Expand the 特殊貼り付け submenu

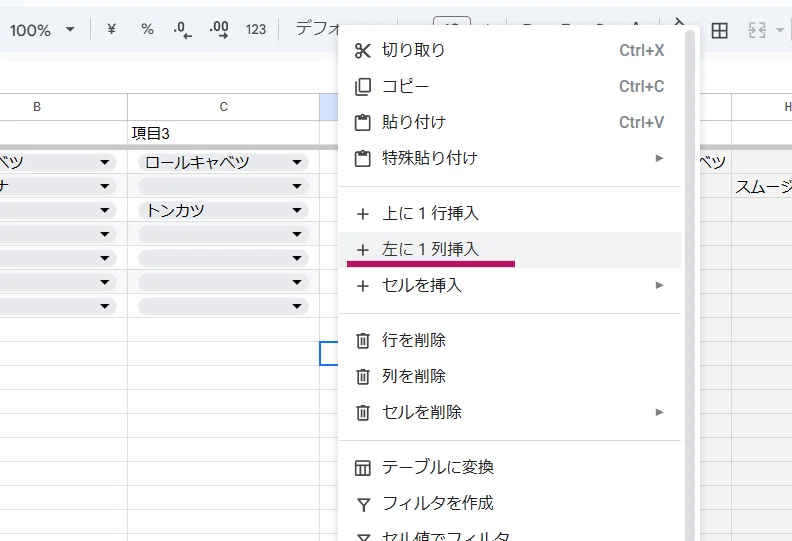[x=510, y=158]
